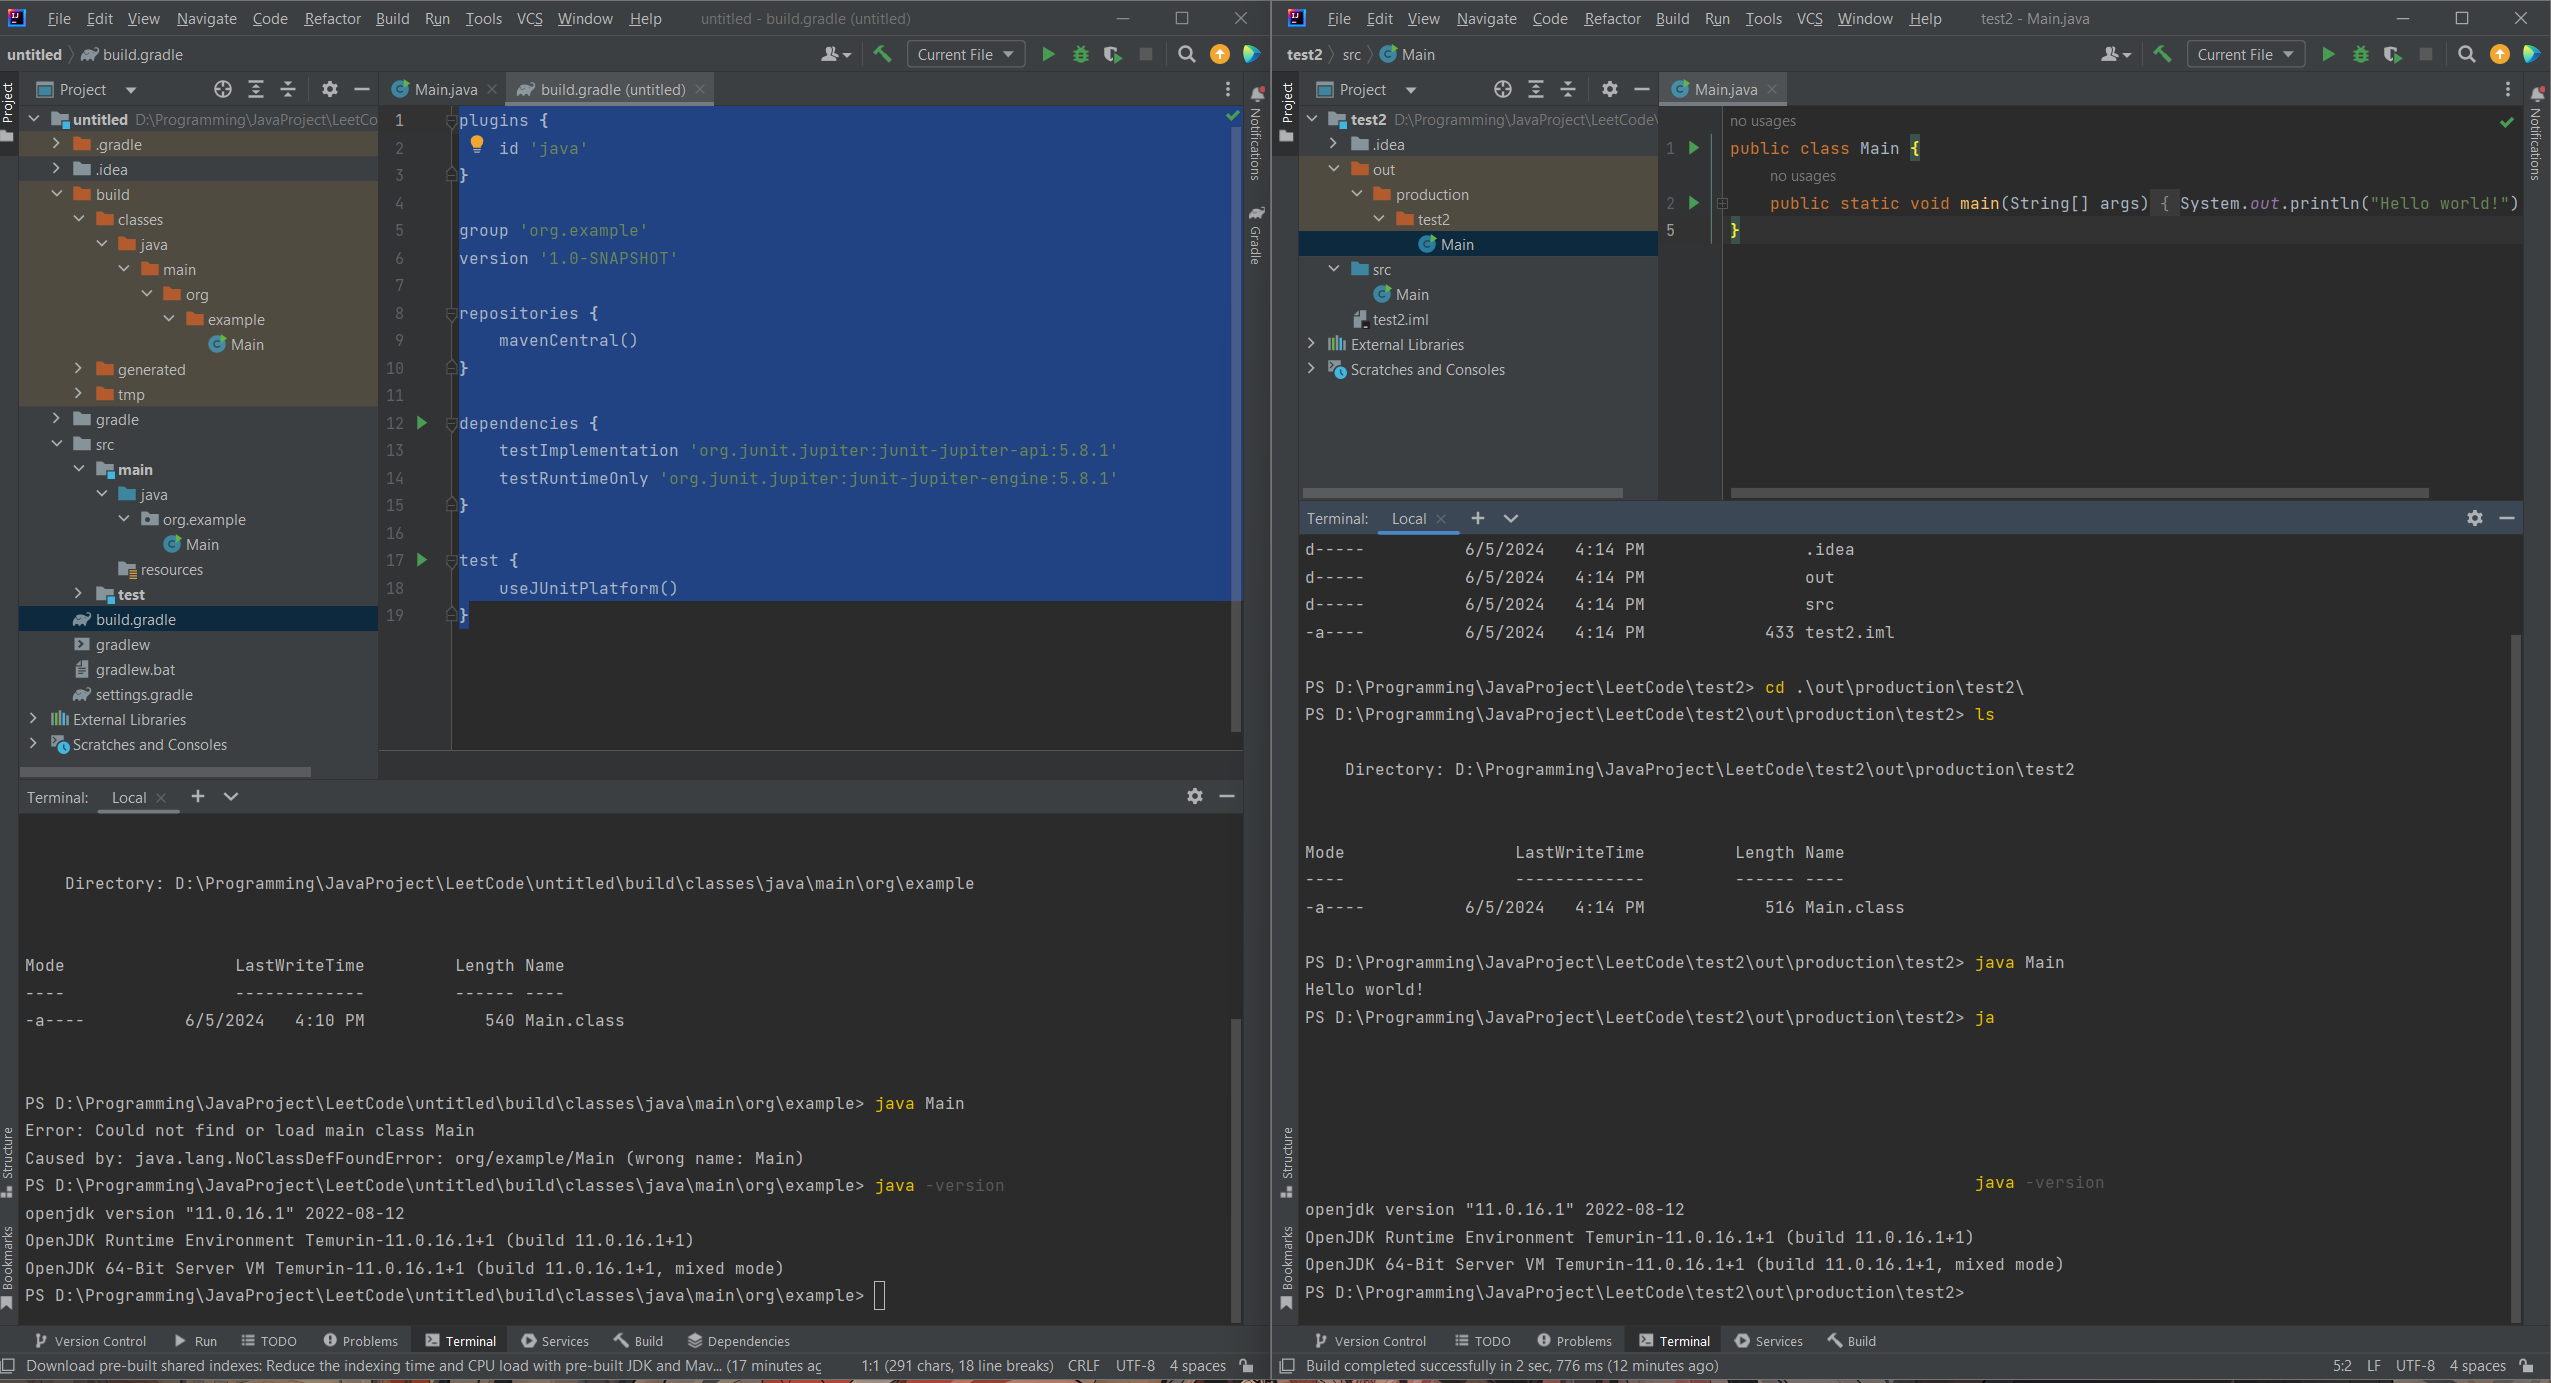Collapse out folder in test2 tree
This screenshot has height=1383, width=2551.
[1334, 169]
